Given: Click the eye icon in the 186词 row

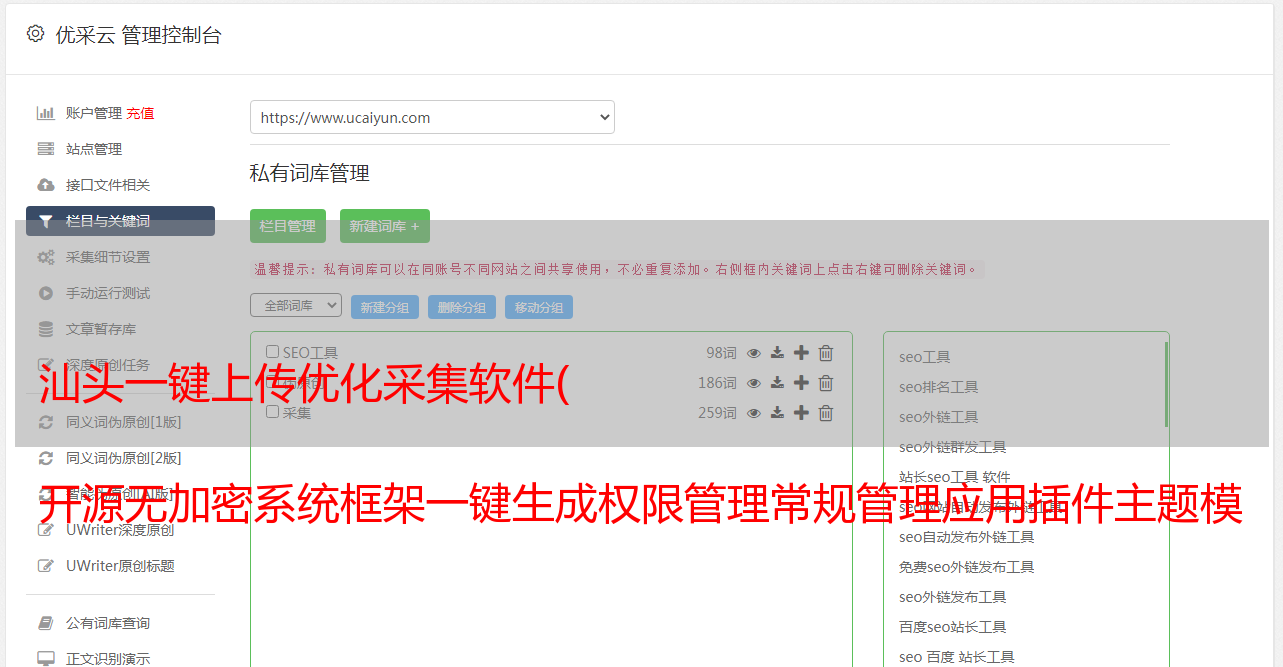Looking at the screenshot, I should pos(754,383).
